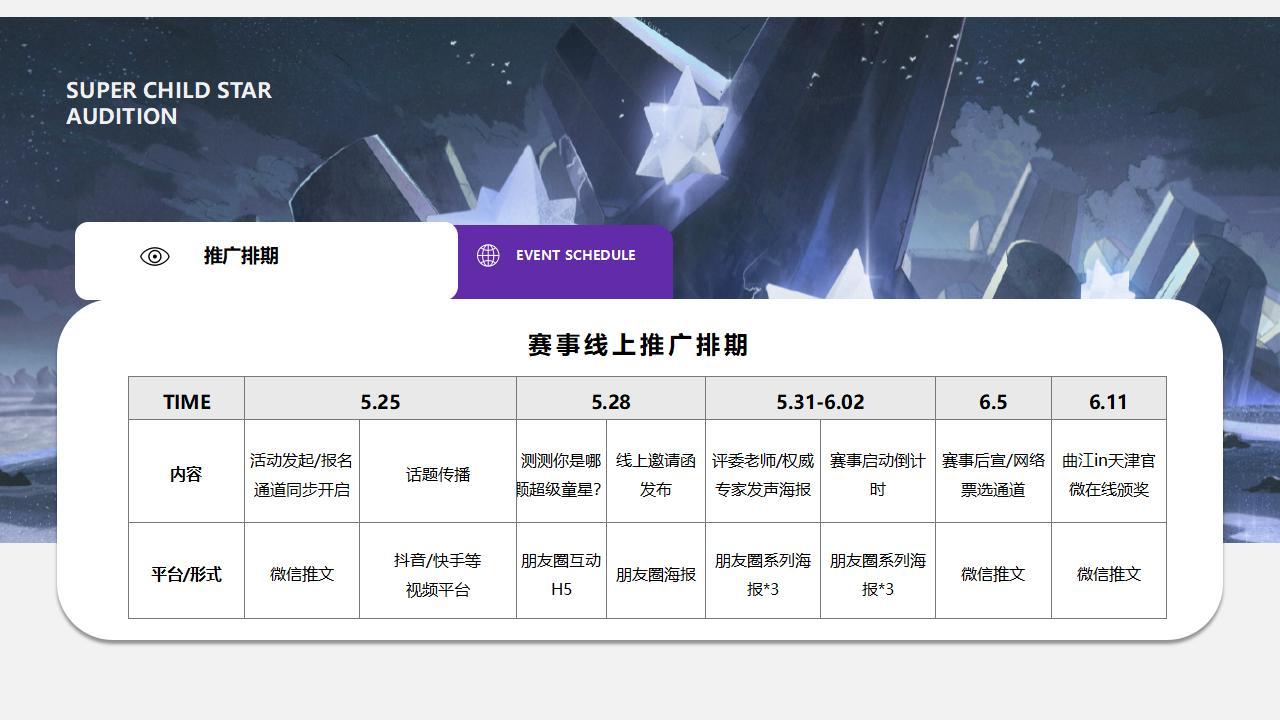
Task: Click the 测测你是哪颗超级童星 cell
Action: tap(562, 472)
